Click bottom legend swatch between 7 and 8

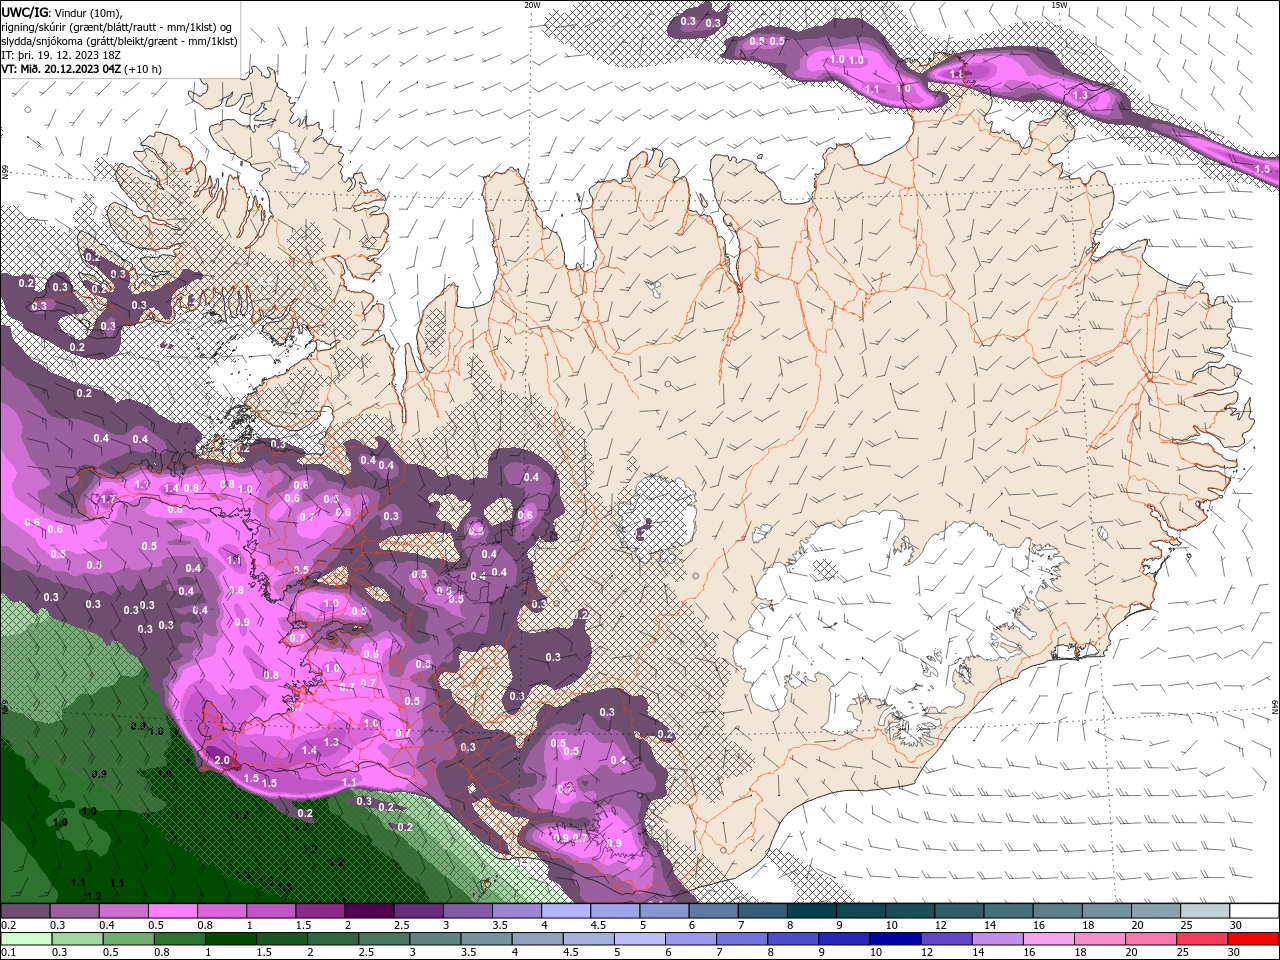point(740,939)
